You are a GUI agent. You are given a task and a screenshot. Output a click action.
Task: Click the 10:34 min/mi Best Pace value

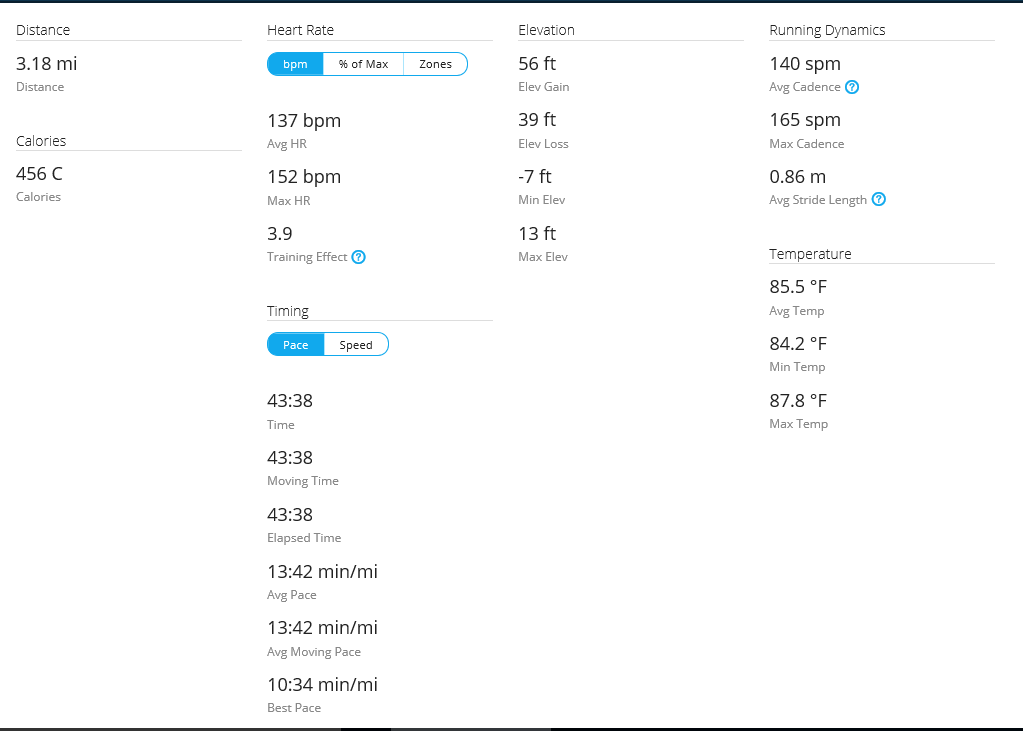coord(322,685)
